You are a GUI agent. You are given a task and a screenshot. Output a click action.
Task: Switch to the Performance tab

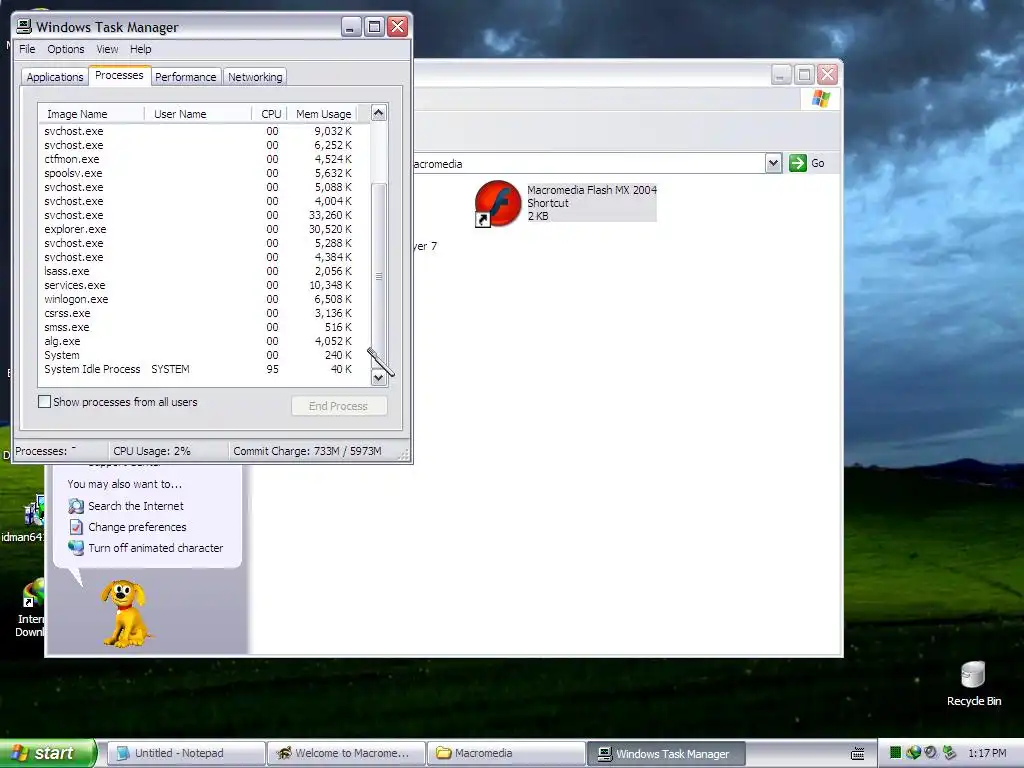[185, 77]
